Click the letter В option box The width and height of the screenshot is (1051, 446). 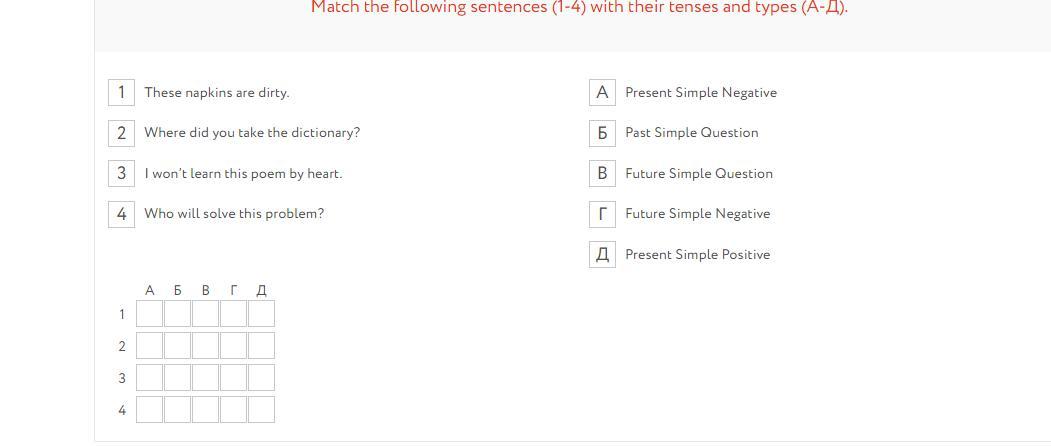(x=602, y=173)
